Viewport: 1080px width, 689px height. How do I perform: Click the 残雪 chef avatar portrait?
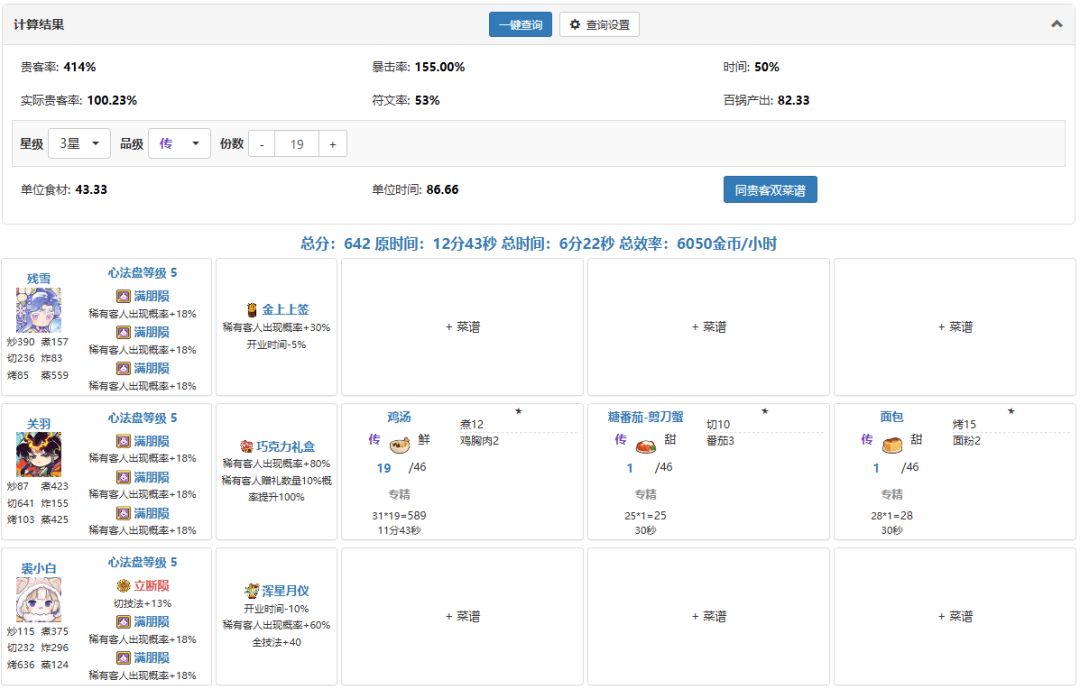[x=39, y=310]
